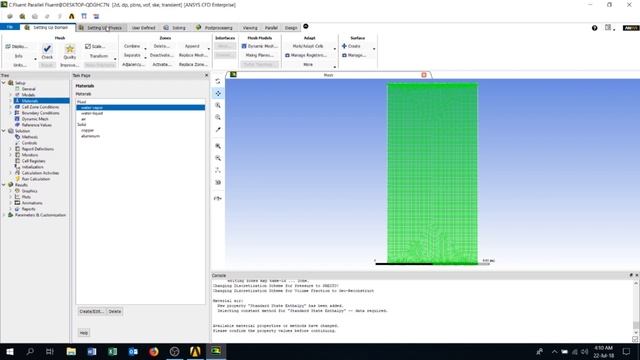The image size is (640, 360).
Task: Open Help via question mark icon
Action: (594, 28)
